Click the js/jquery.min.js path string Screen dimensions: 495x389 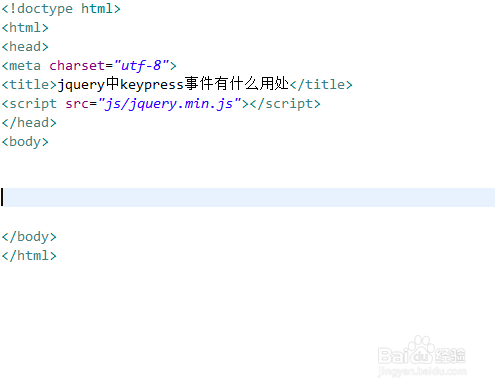coord(170,104)
